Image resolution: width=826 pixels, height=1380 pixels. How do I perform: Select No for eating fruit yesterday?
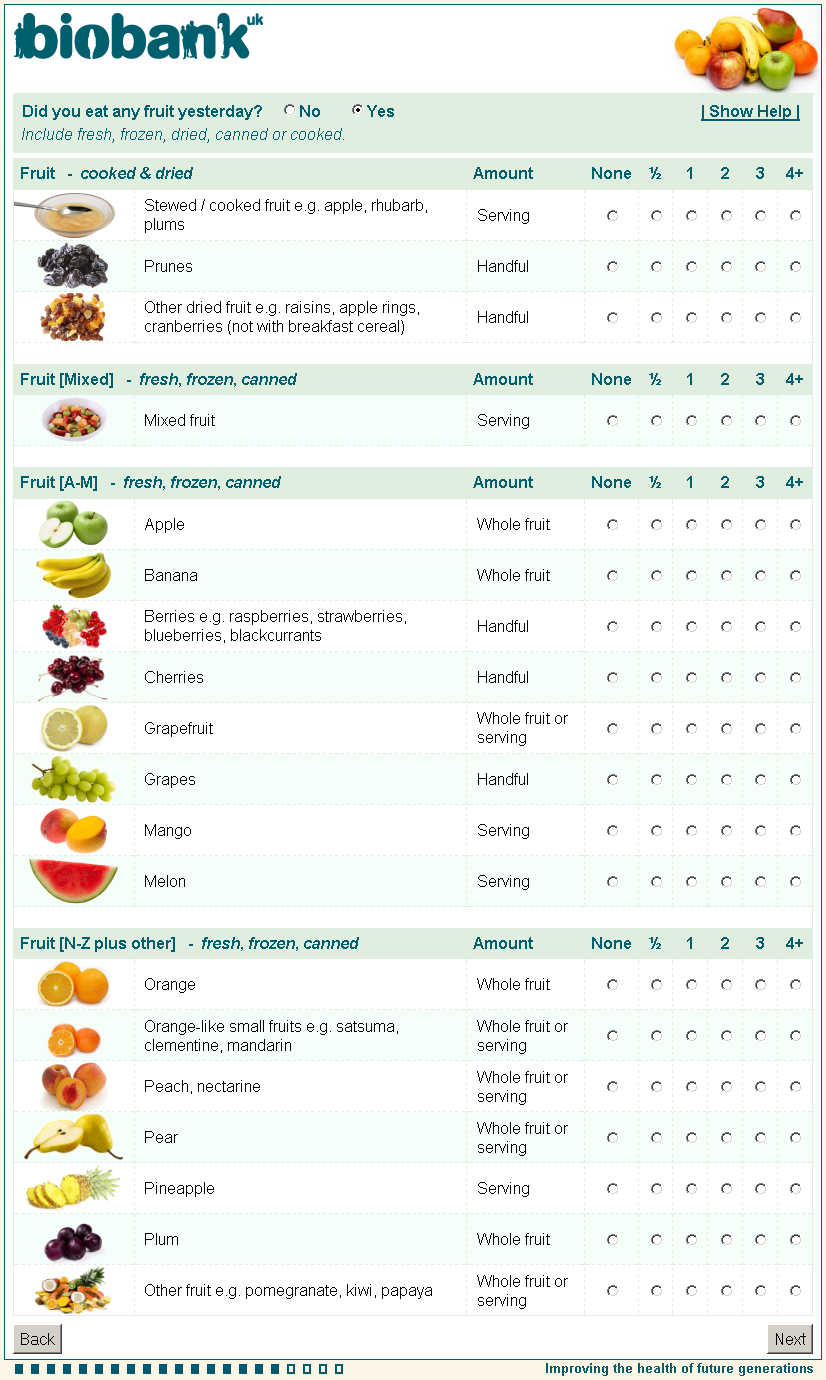tap(290, 111)
